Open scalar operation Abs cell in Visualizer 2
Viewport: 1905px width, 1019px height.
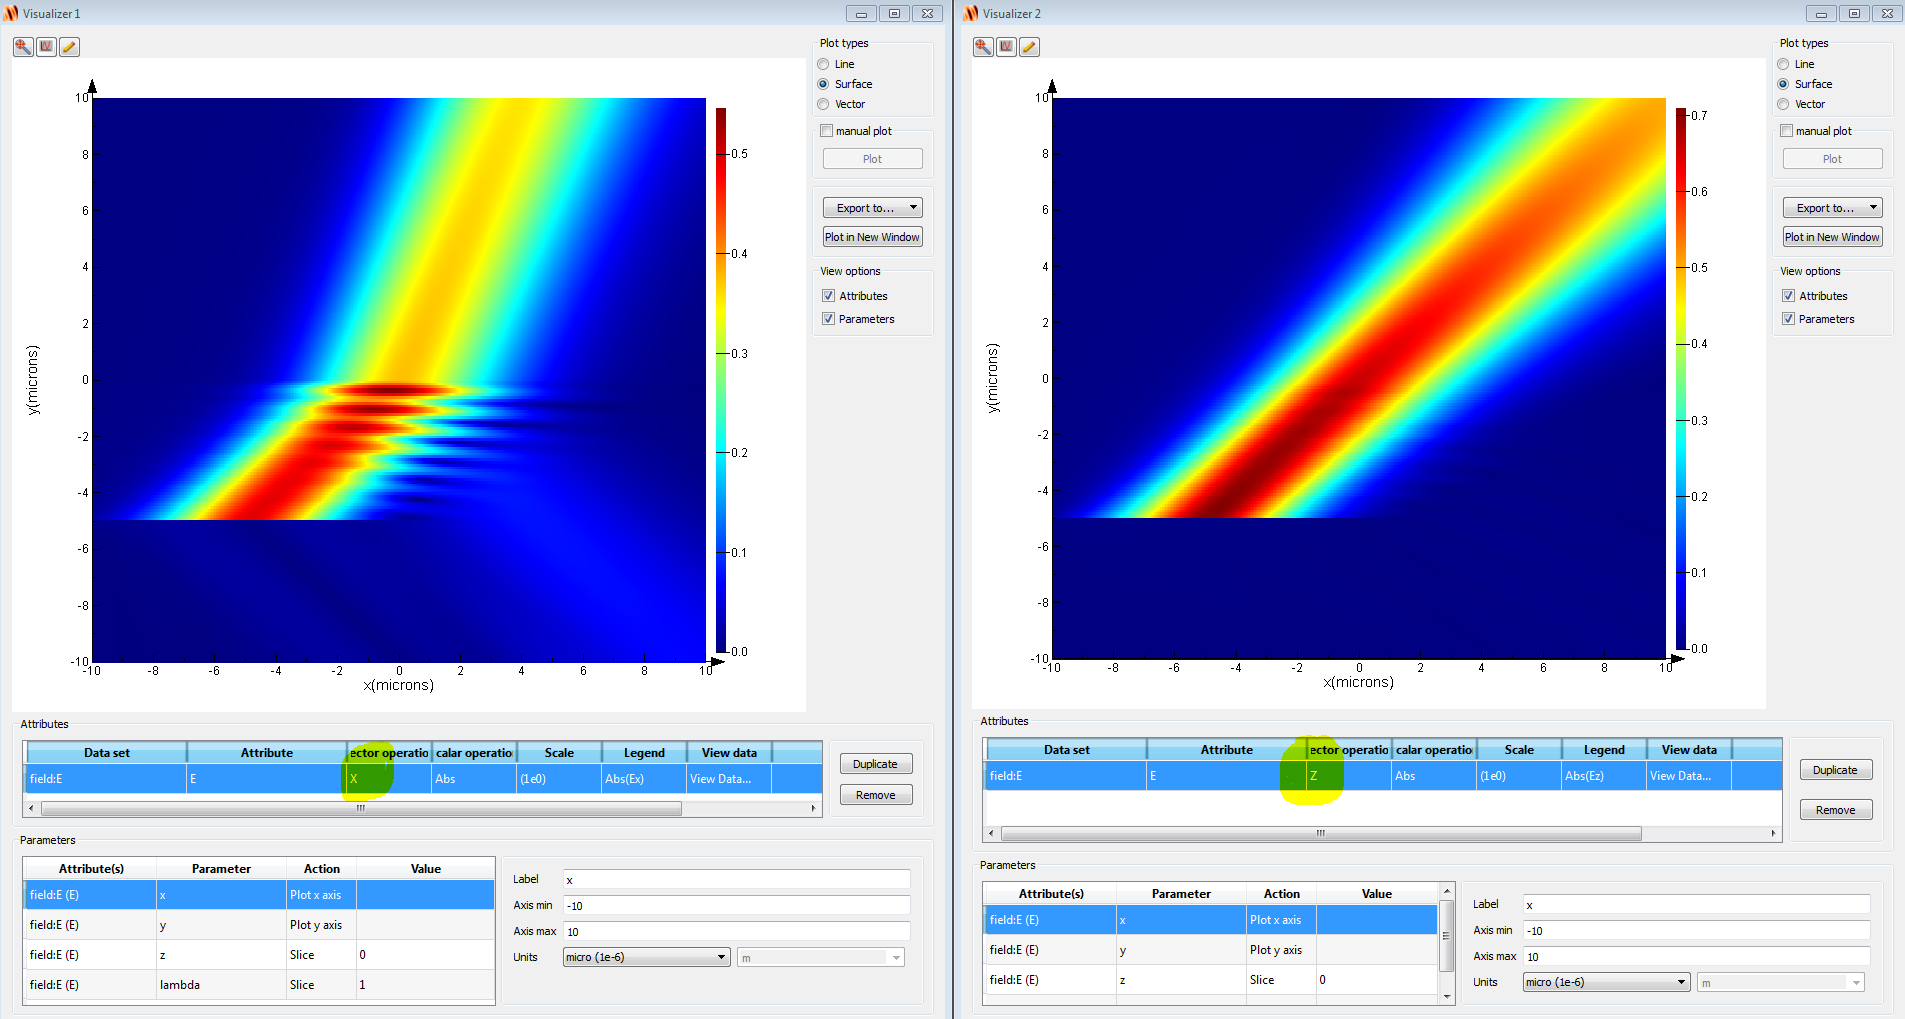tap(1433, 776)
